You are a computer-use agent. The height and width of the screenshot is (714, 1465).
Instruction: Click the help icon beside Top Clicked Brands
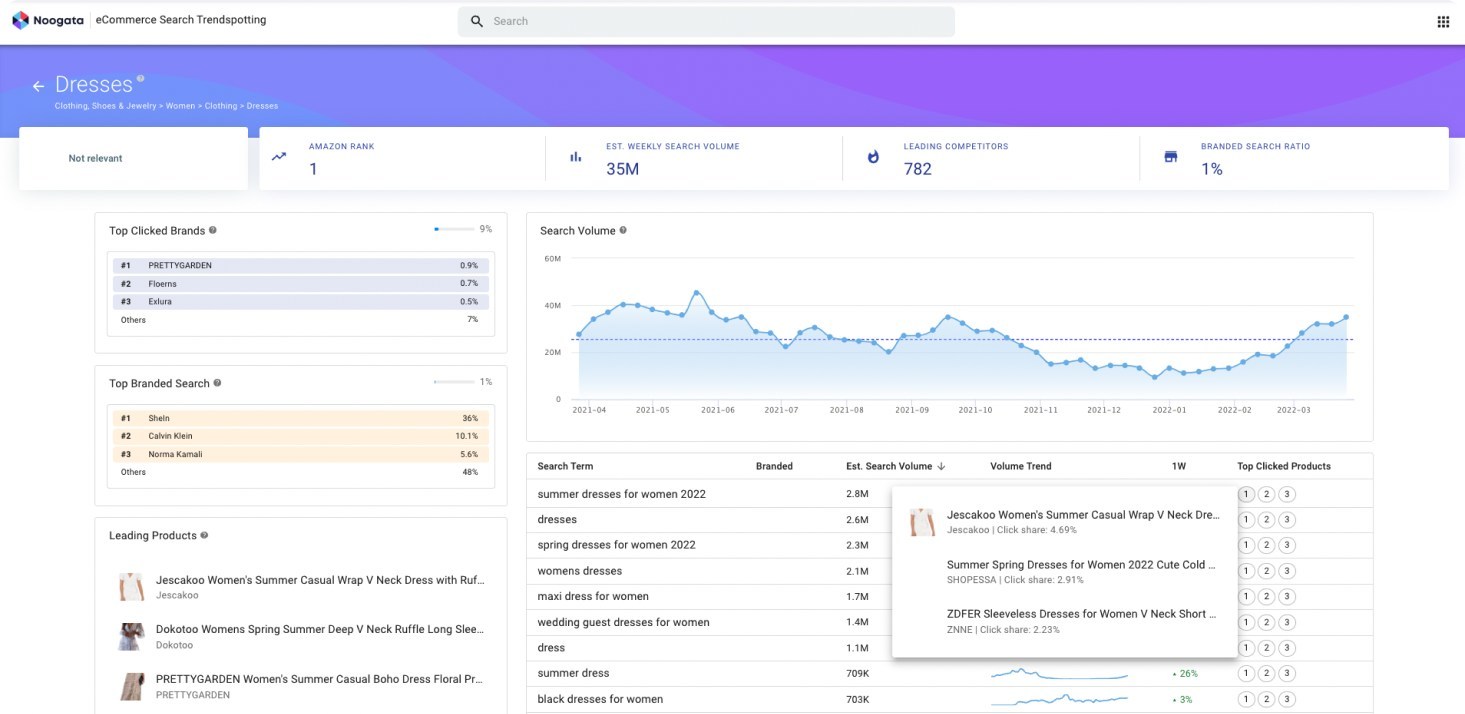click(213, 231)
